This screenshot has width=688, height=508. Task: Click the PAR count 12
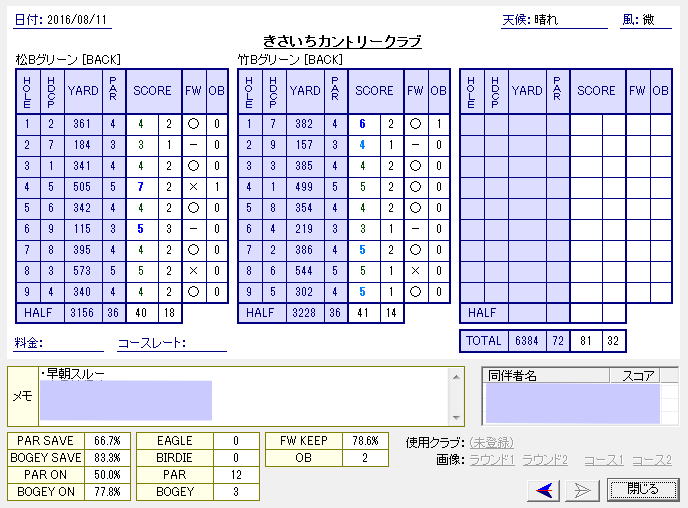pos(236,475)
